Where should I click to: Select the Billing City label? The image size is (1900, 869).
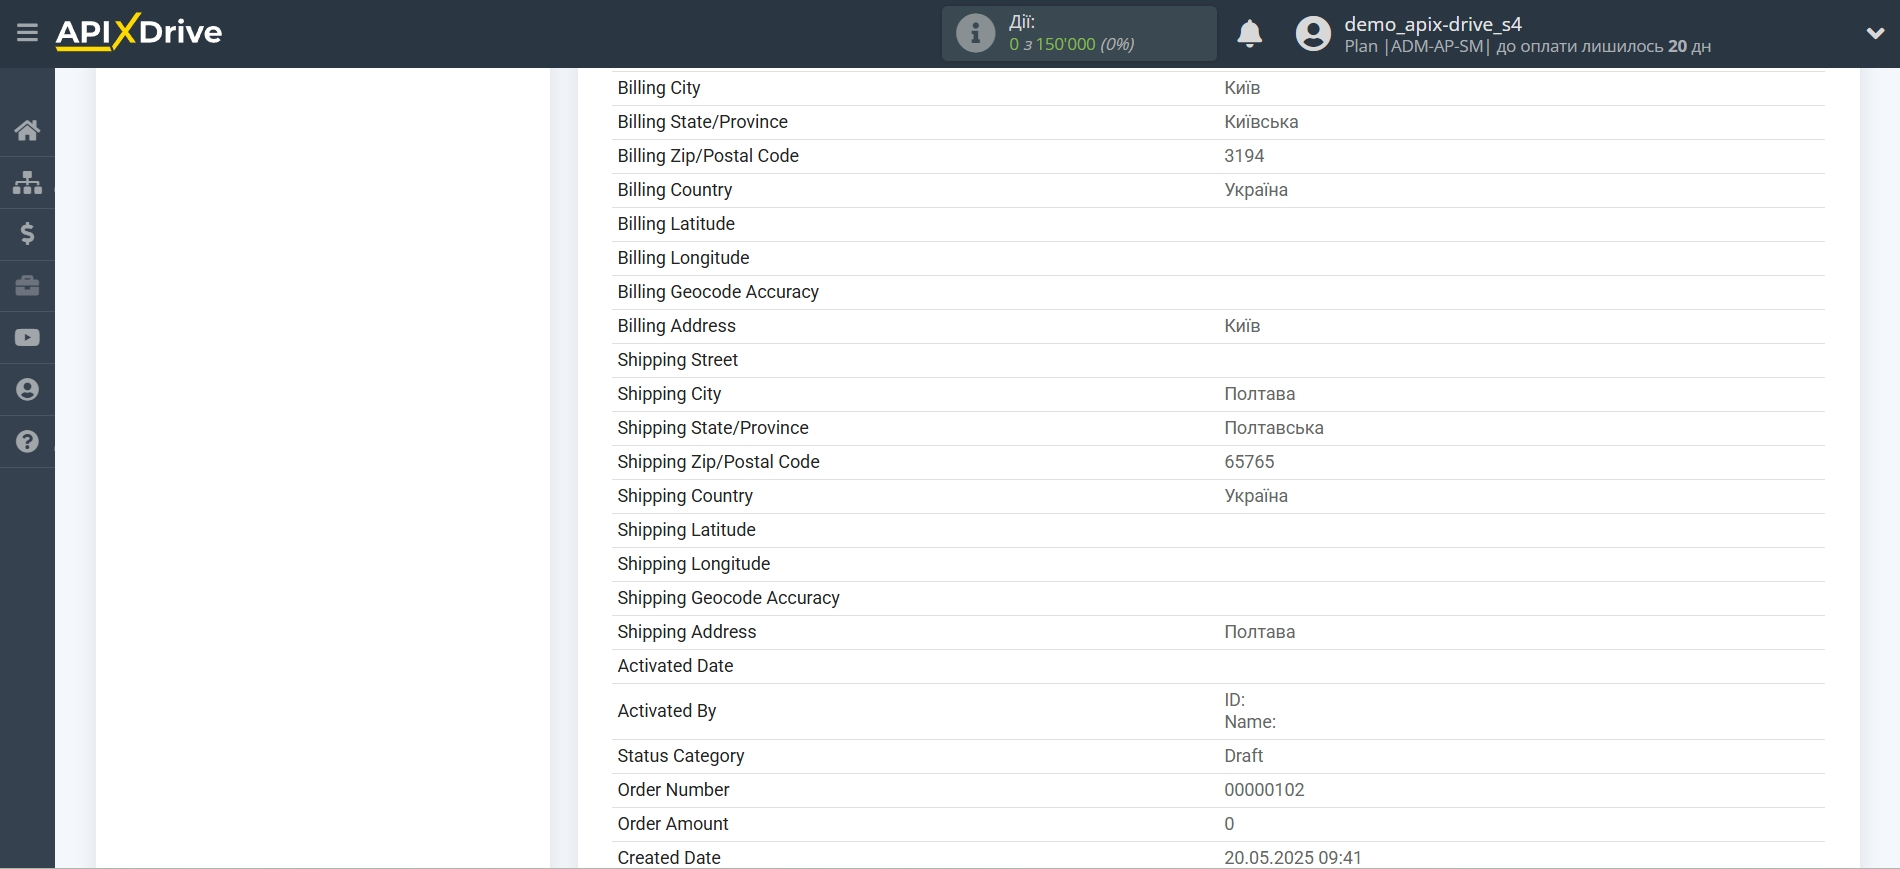[659, 88]
